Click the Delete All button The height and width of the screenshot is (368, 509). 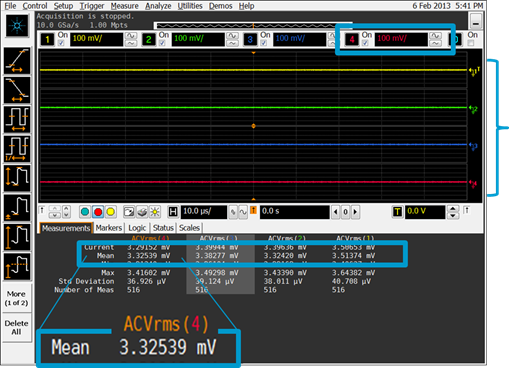click(16, 327)
